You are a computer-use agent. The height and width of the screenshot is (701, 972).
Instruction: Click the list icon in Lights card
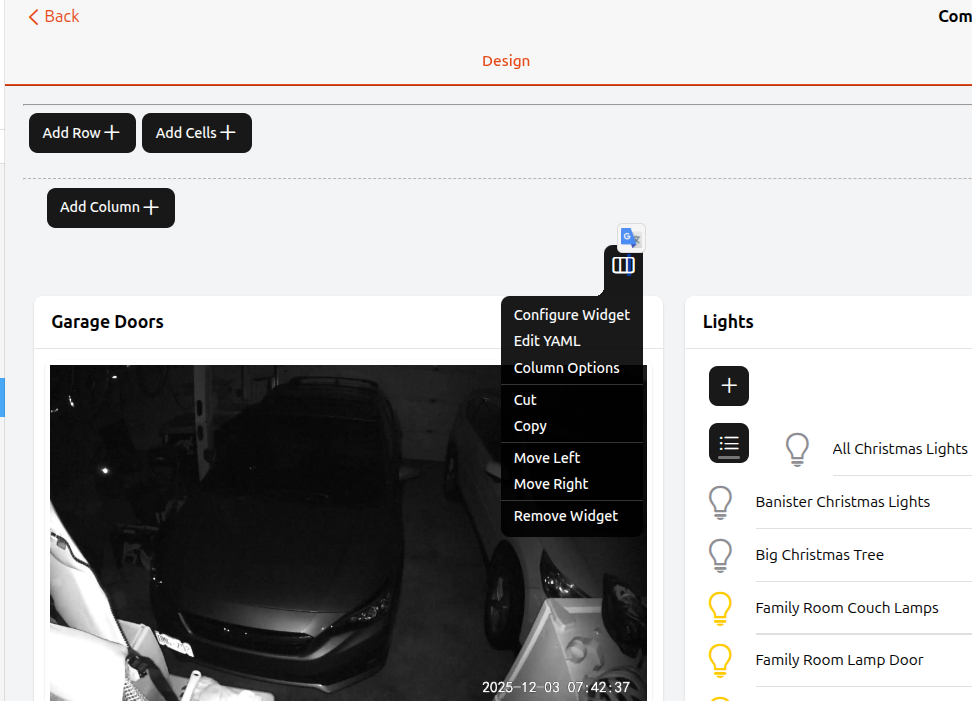[728, 443]
